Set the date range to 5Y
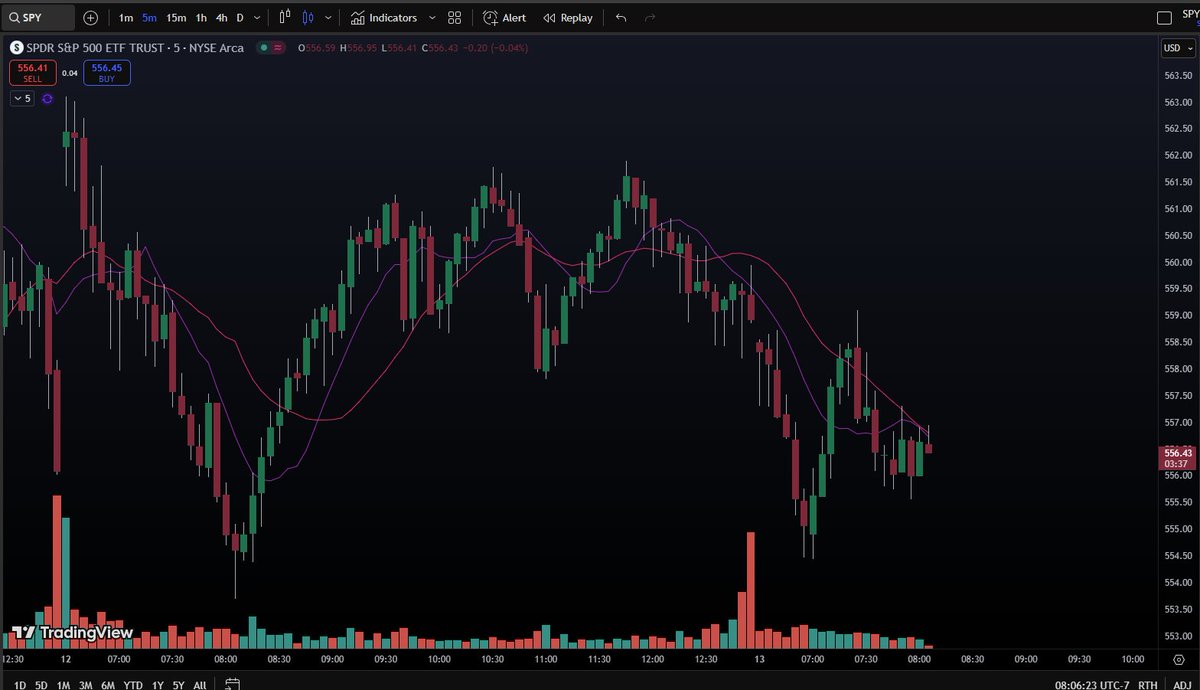The width and height of the screenshot is (1200, 690). coord(178,685)
